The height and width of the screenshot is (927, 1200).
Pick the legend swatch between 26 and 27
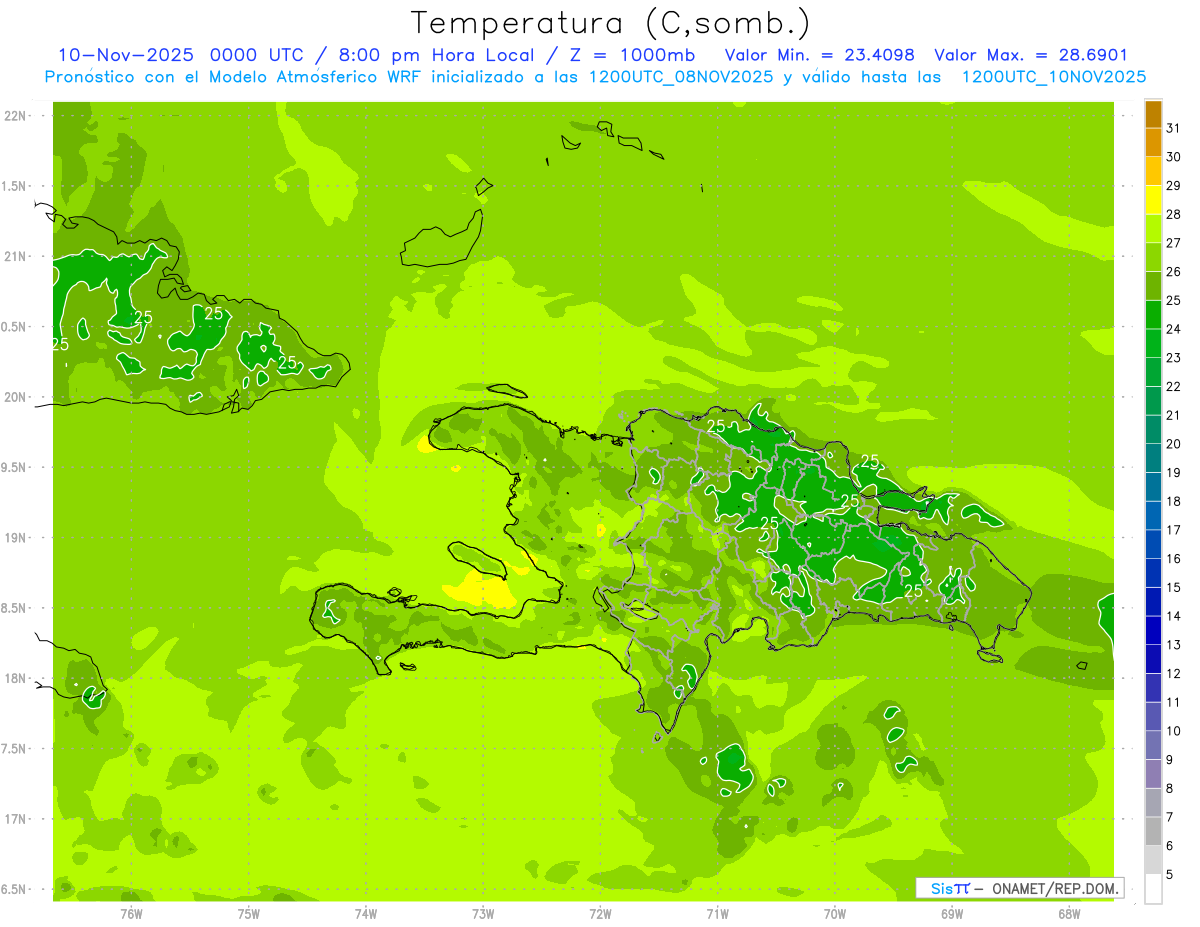pyautogui.click(x=1153, y=257)
